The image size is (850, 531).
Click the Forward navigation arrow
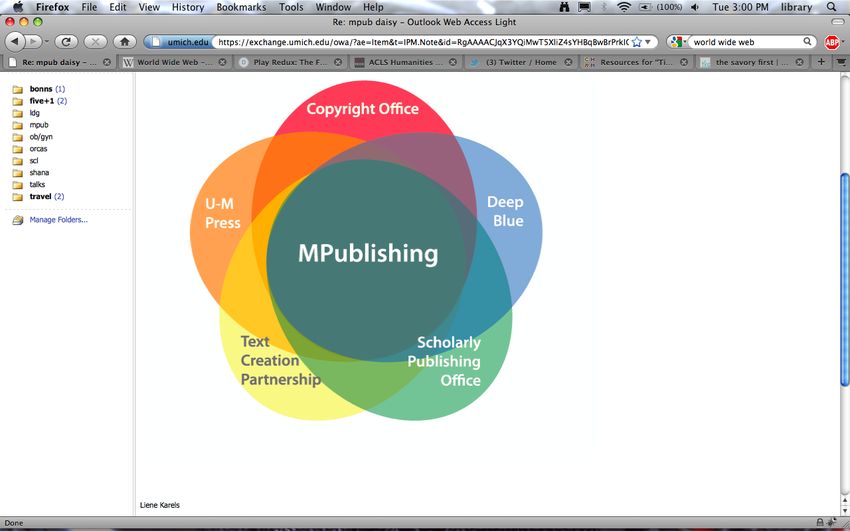click(x=33, y=42)
